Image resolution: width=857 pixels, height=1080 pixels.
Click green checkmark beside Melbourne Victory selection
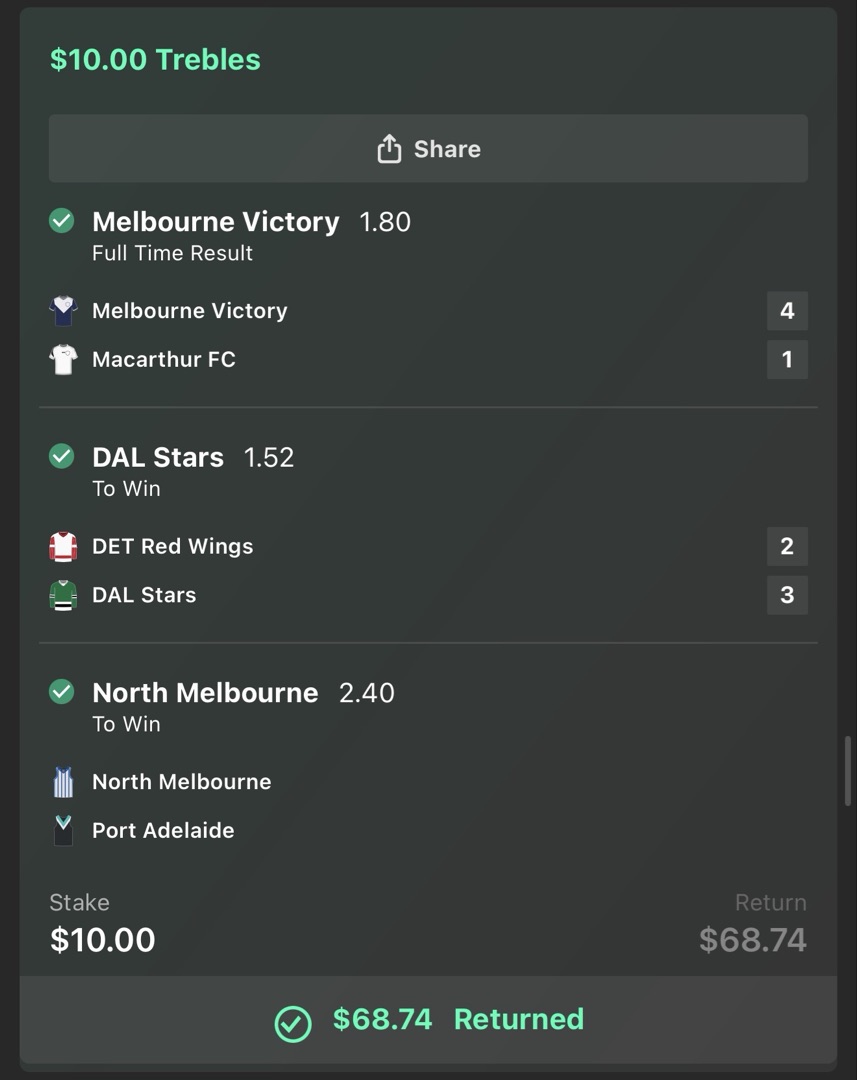pos(62,221)
